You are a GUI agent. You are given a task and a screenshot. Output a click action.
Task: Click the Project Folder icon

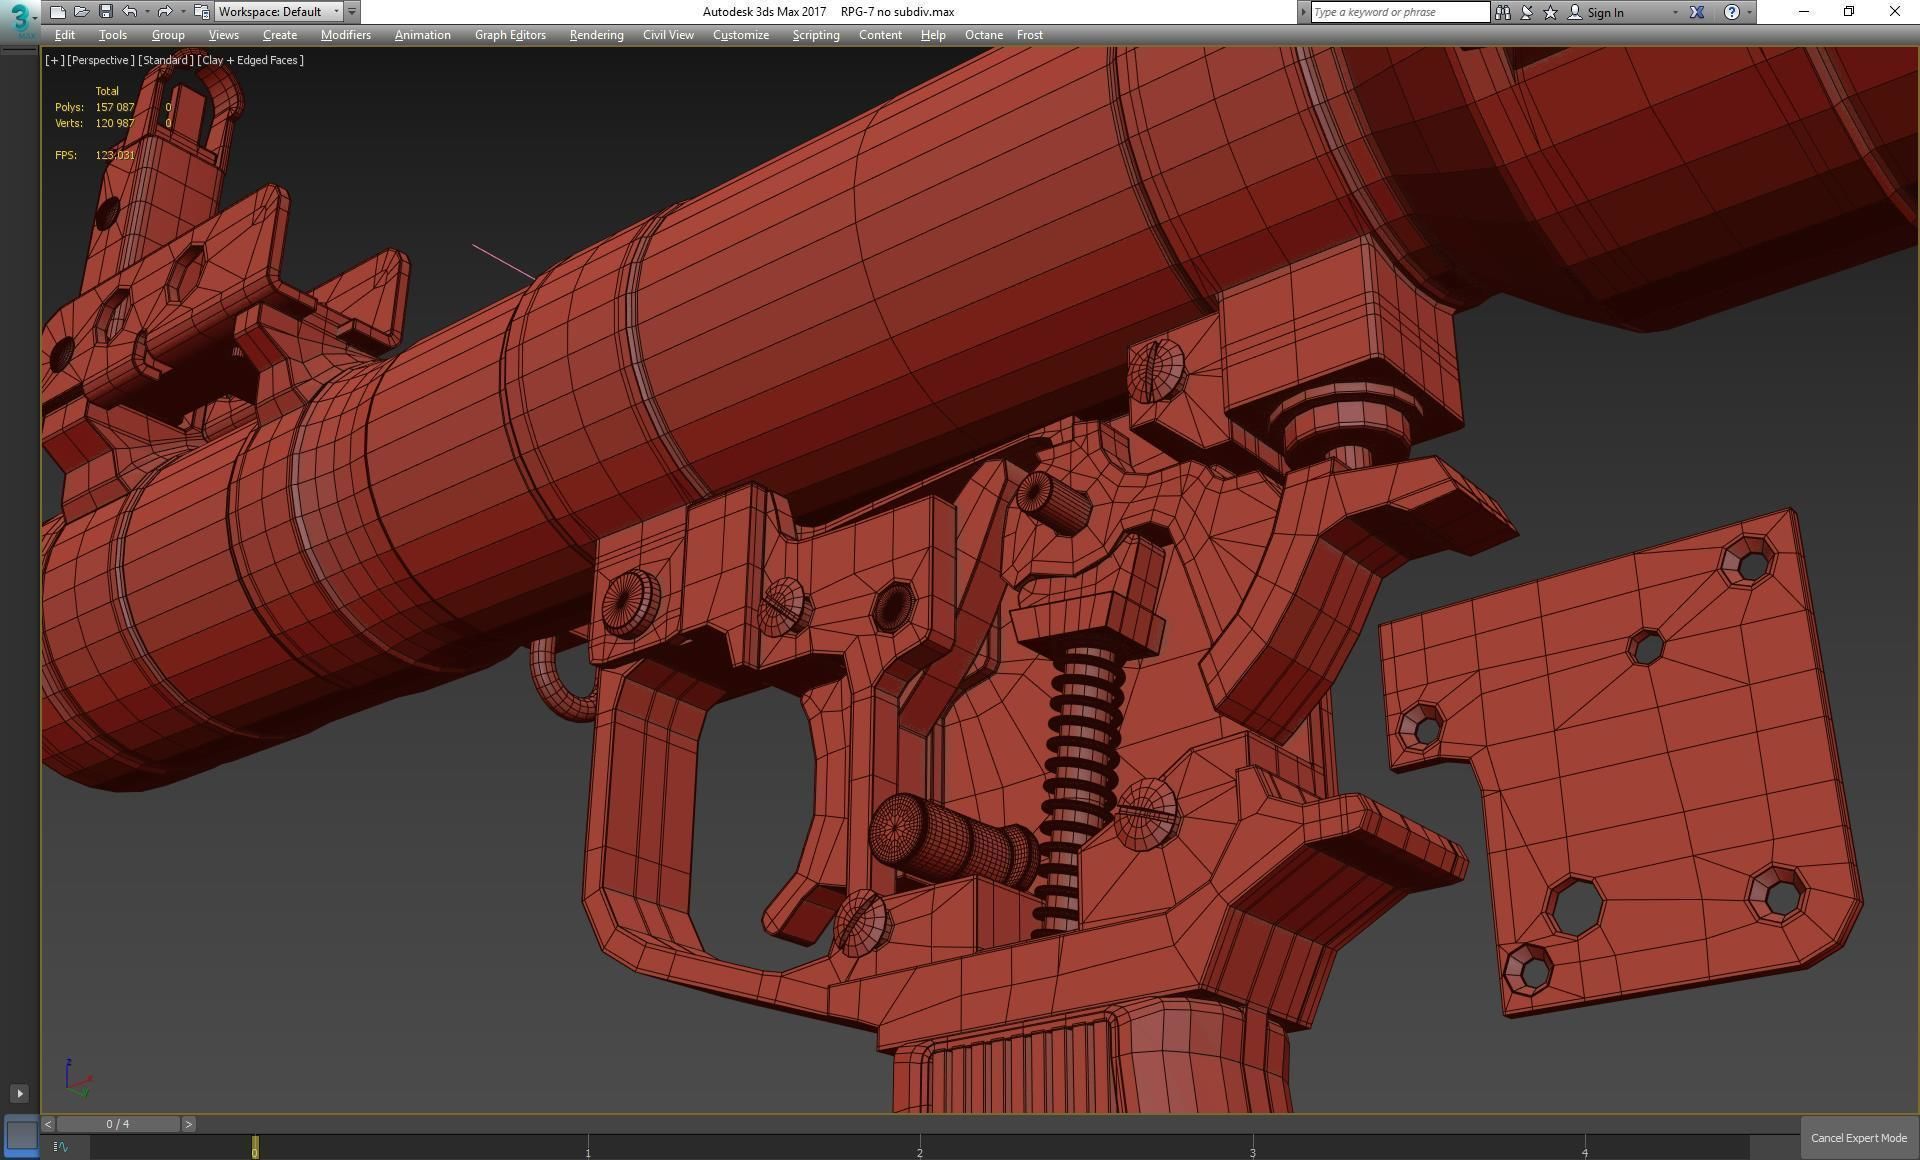[x=201, y=12]
